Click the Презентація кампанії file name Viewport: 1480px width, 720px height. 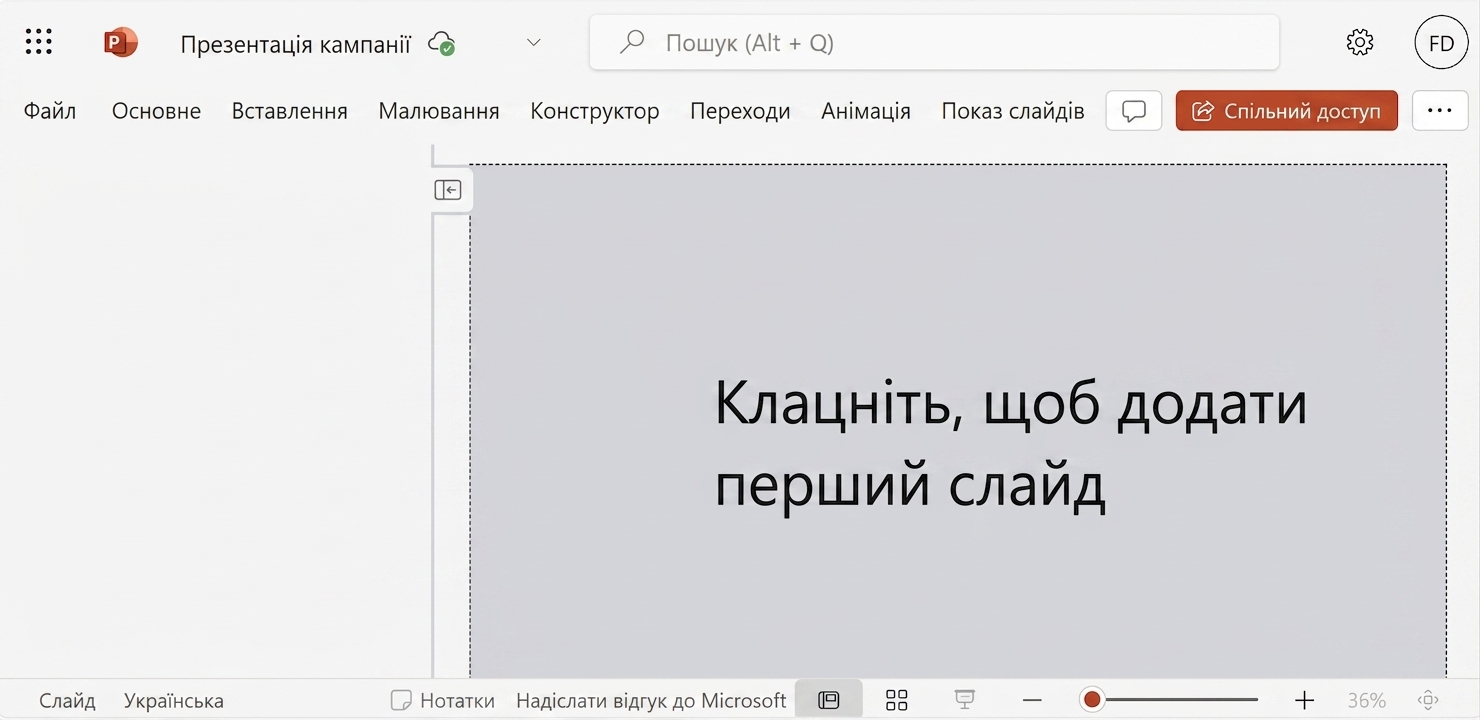point(295,44)
